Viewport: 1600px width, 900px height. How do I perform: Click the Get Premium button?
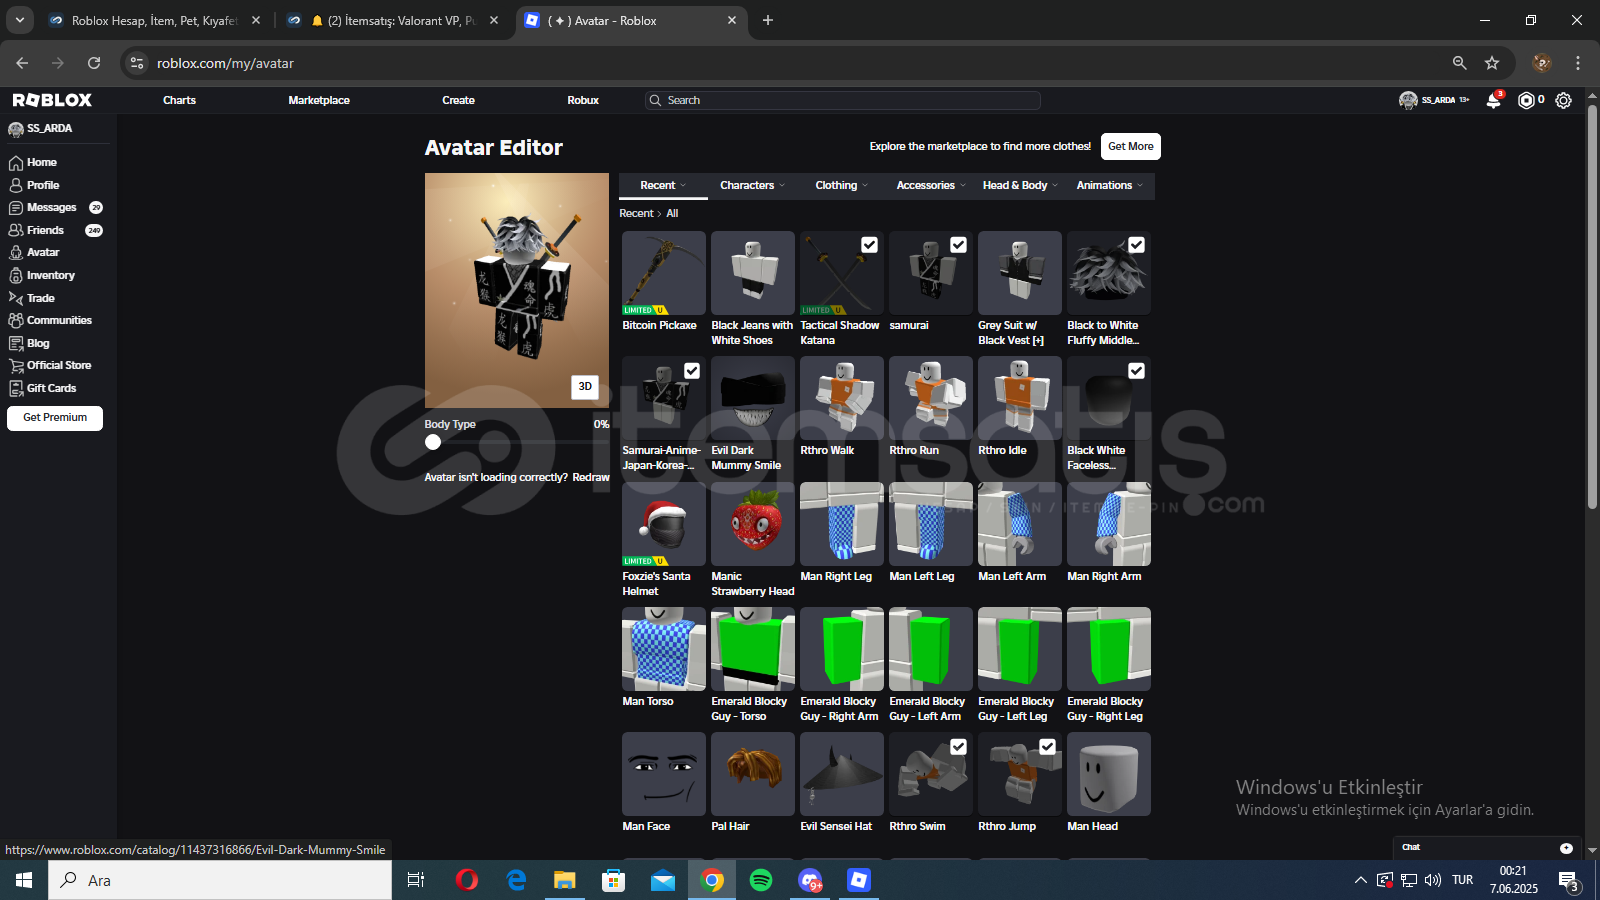click(x=55, y=418)
